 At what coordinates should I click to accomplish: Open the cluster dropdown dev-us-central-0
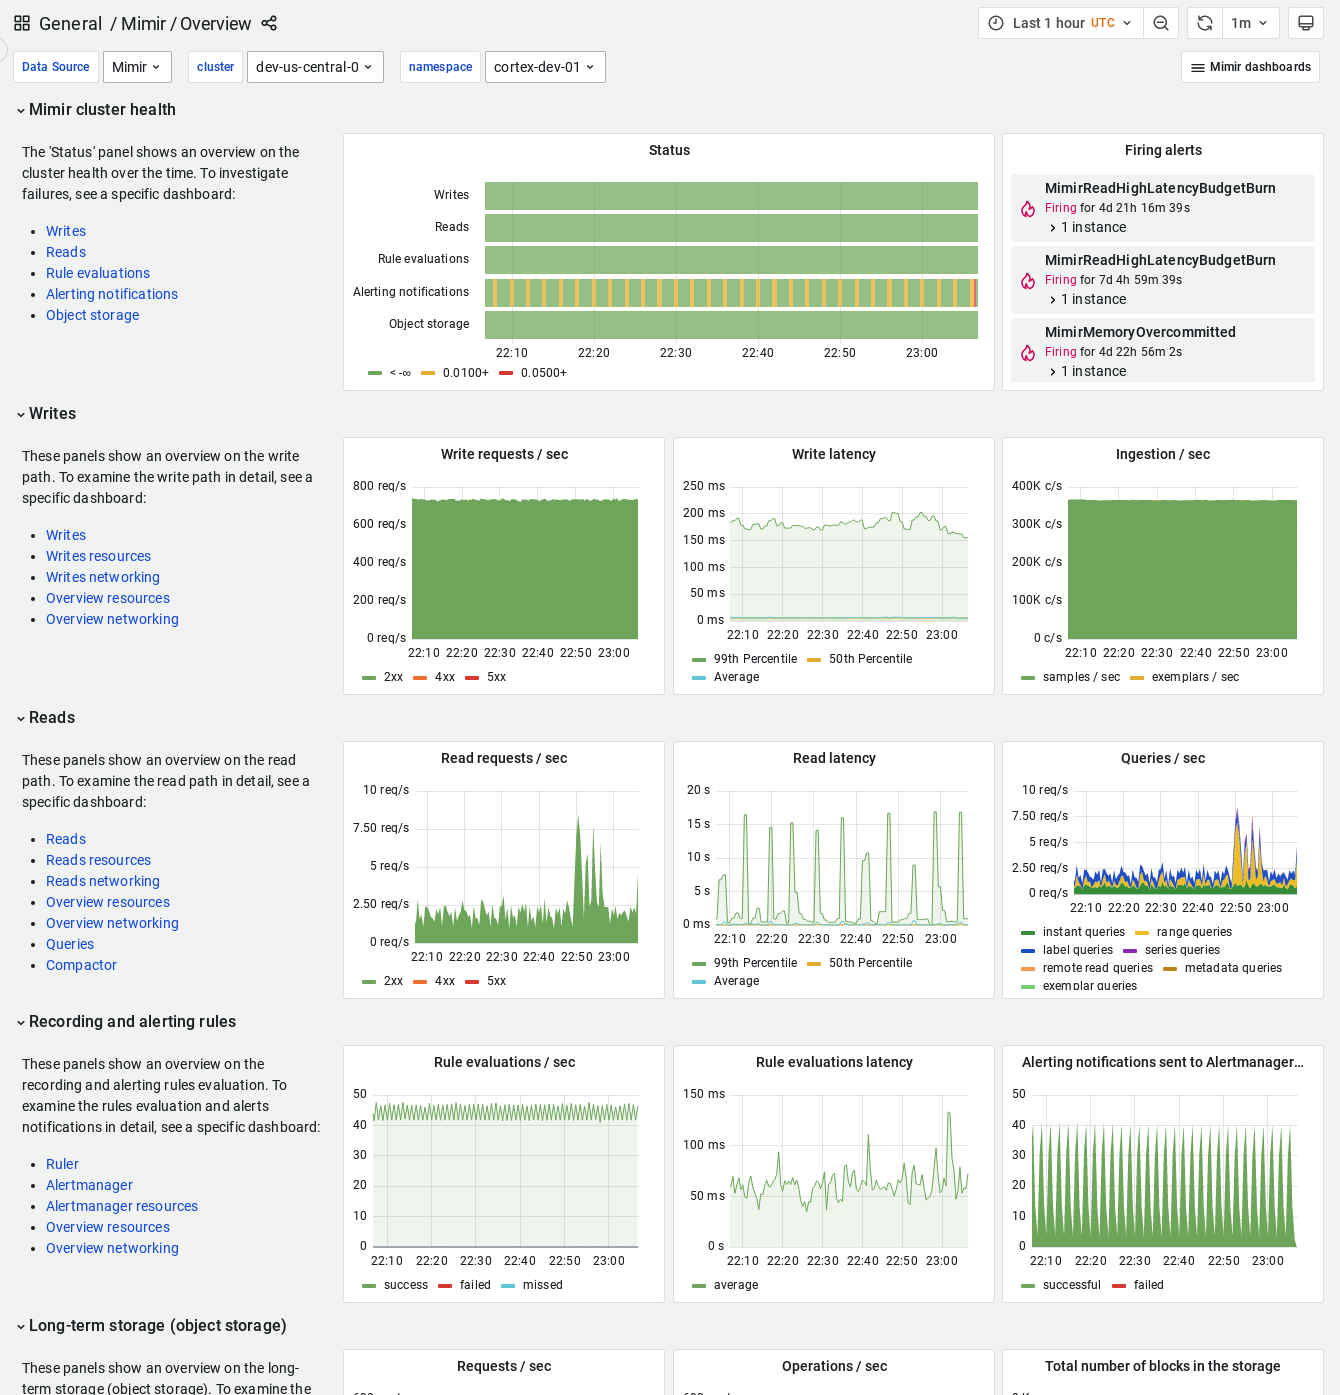pyautogui.click(x=315, y=67)
